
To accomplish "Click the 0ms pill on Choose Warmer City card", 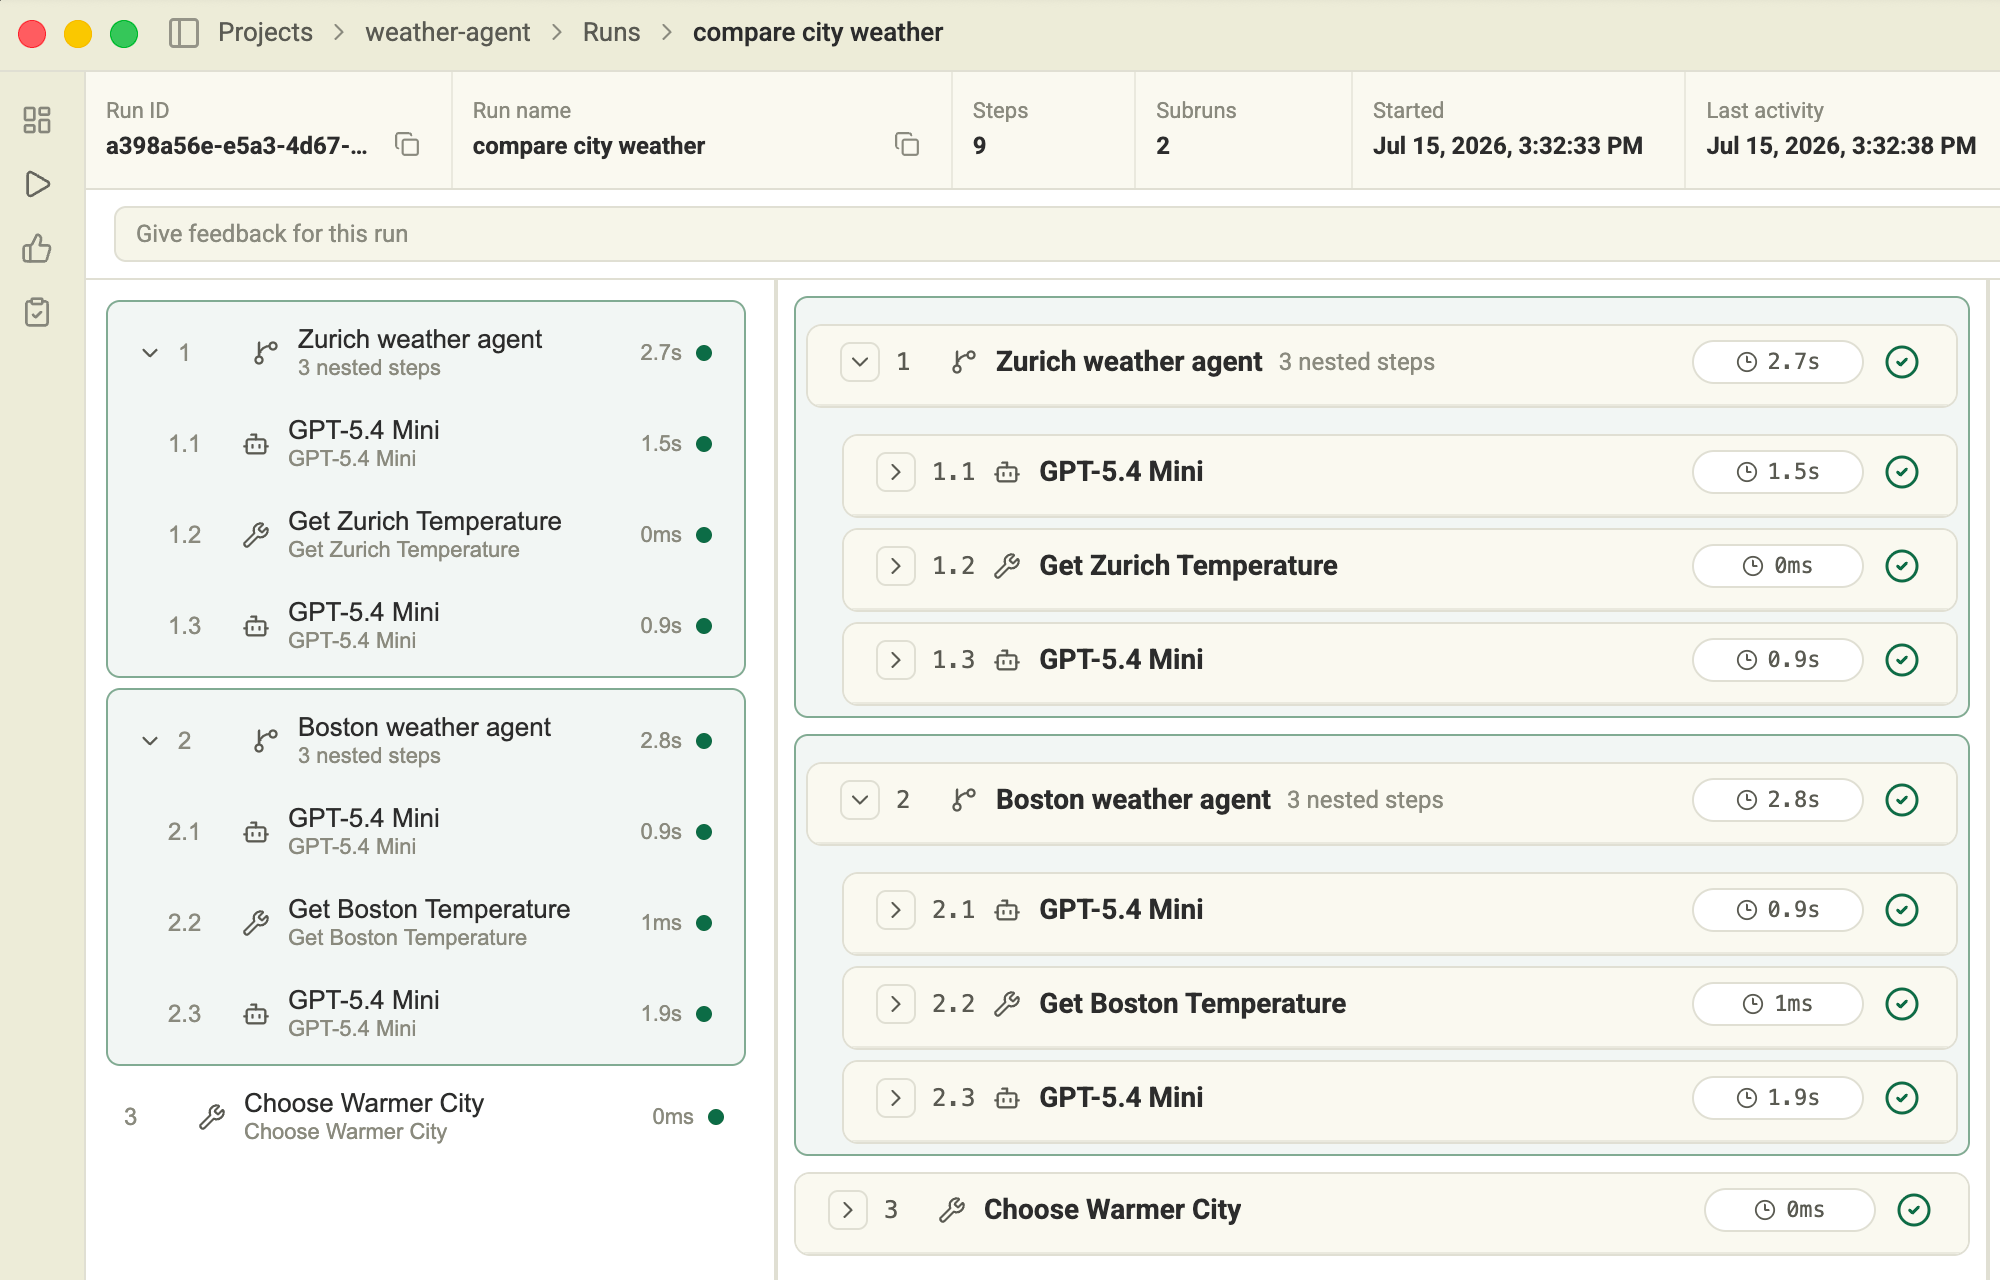I will click(x=1789, y=1210).
